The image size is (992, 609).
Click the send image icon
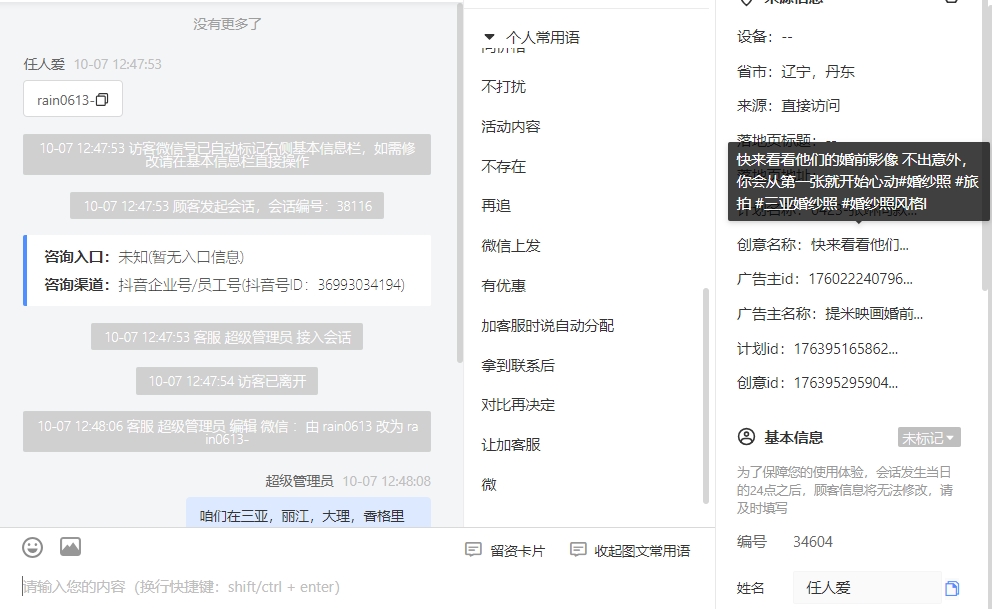(70, 546)
